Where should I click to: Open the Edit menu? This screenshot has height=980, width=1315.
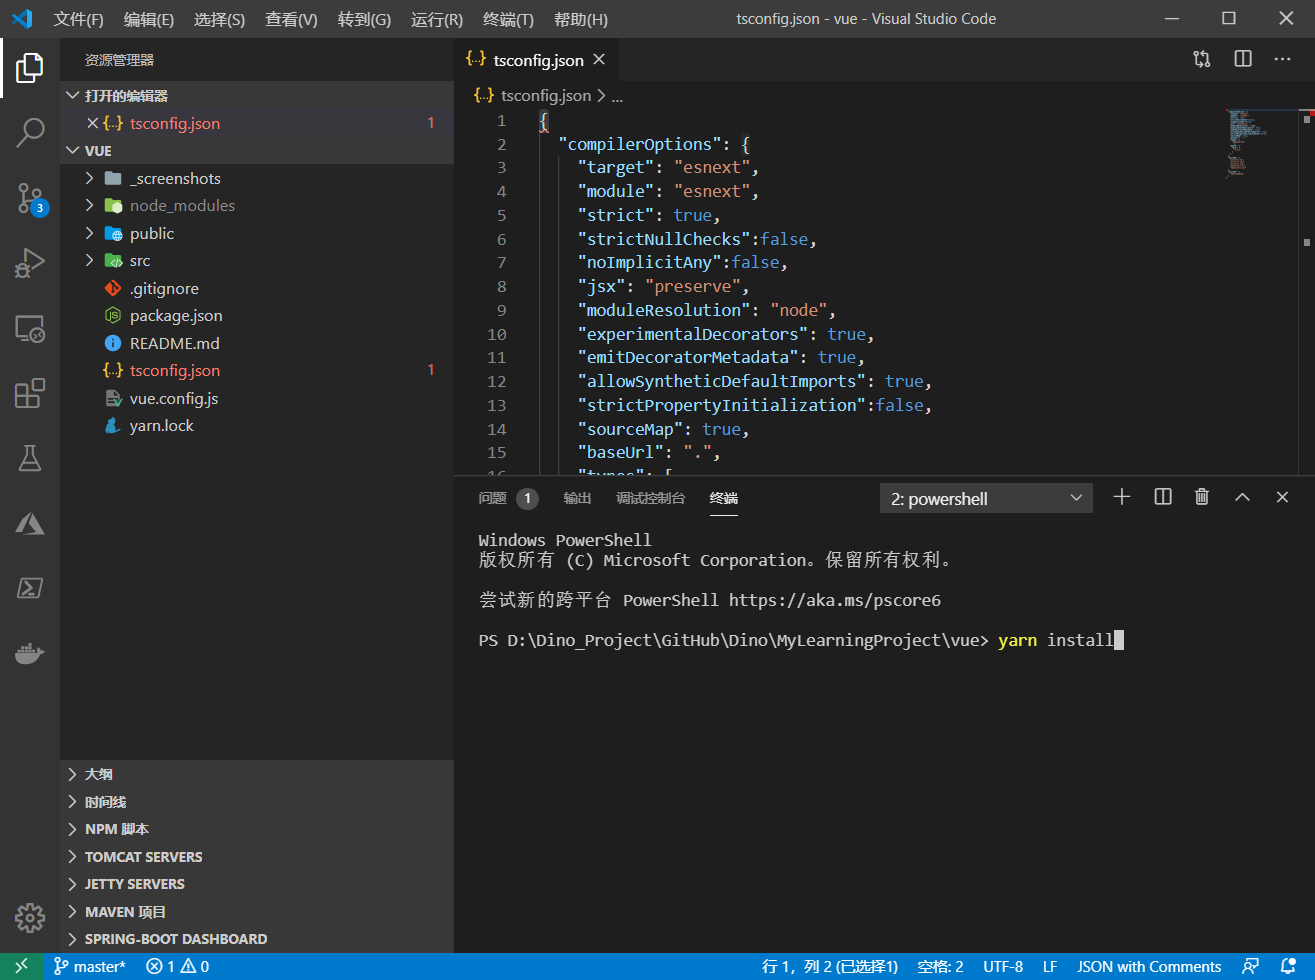pyautogui.click(x=148, y=19)
